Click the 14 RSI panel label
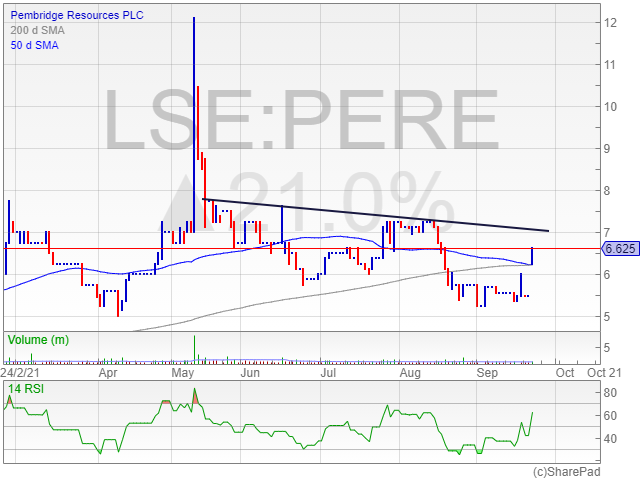Viewport: 640px width, 480px height. [26, 389]
